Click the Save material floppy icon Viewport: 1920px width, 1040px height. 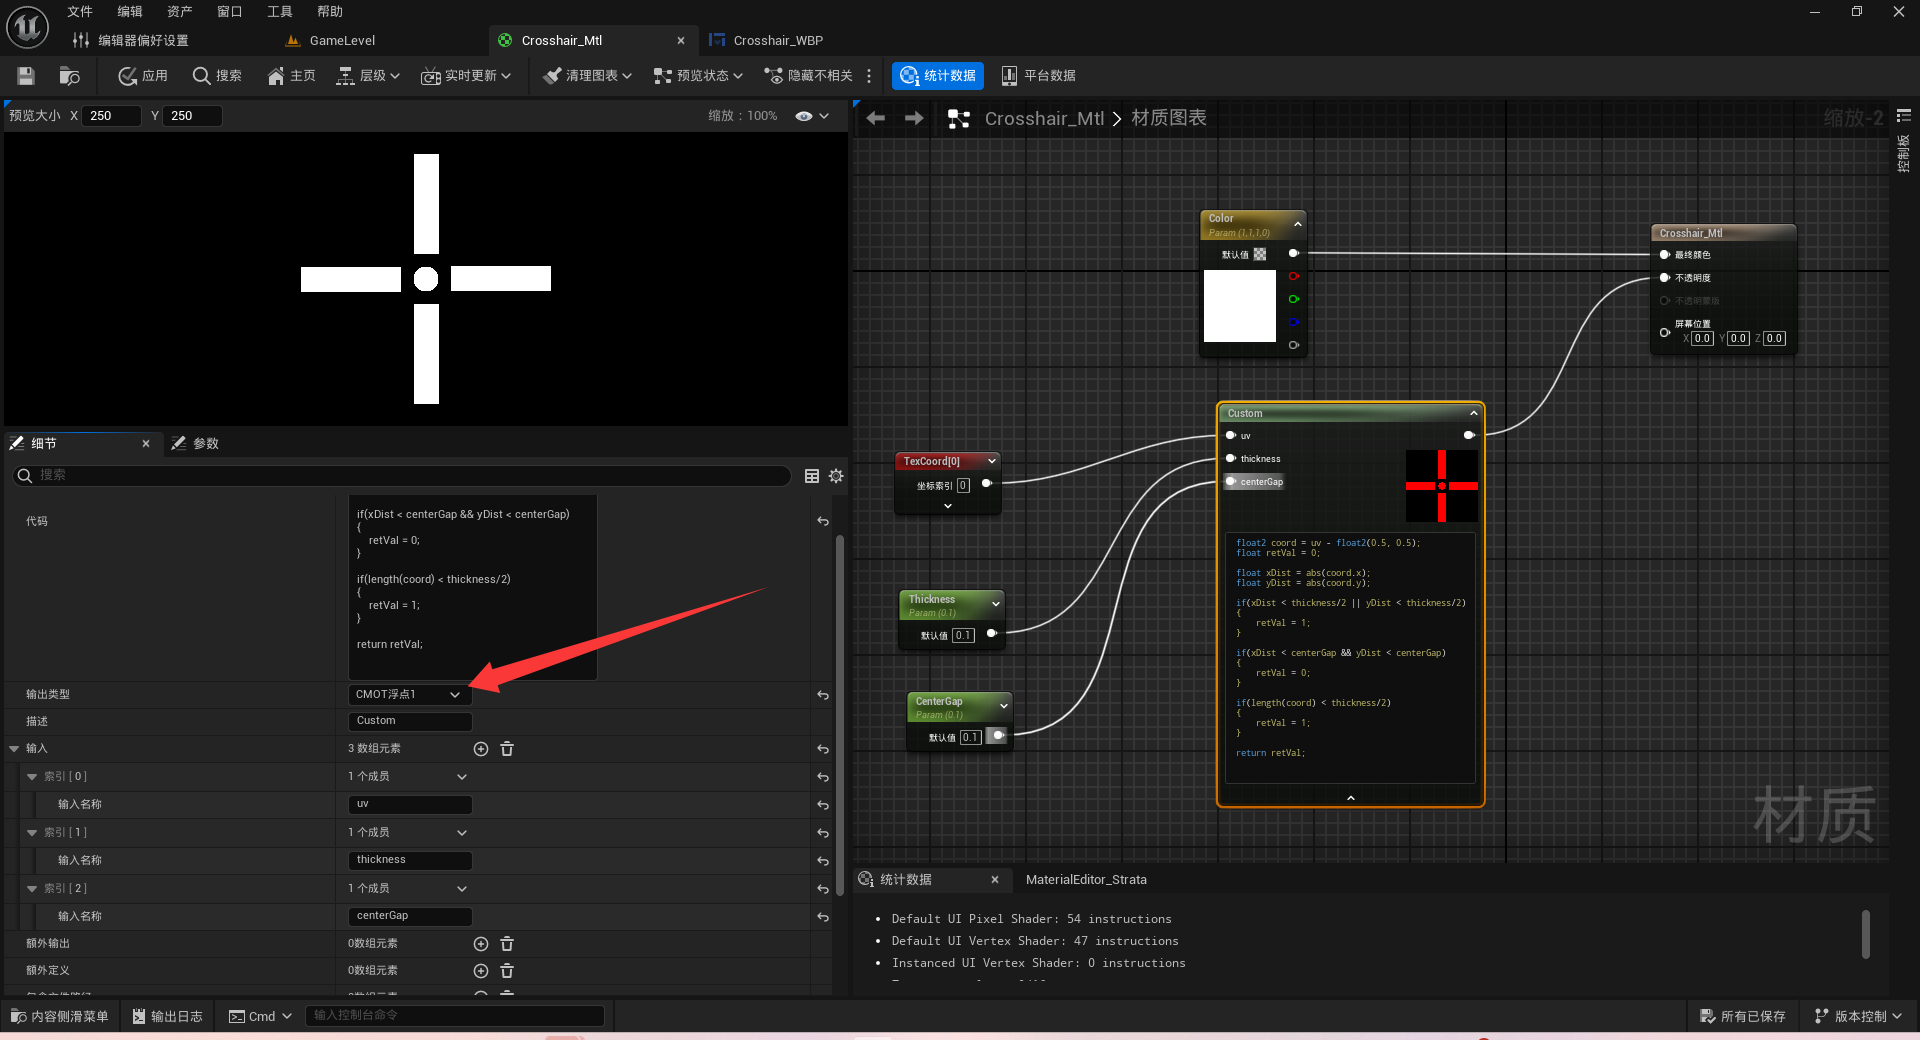(x=26, y=76)
